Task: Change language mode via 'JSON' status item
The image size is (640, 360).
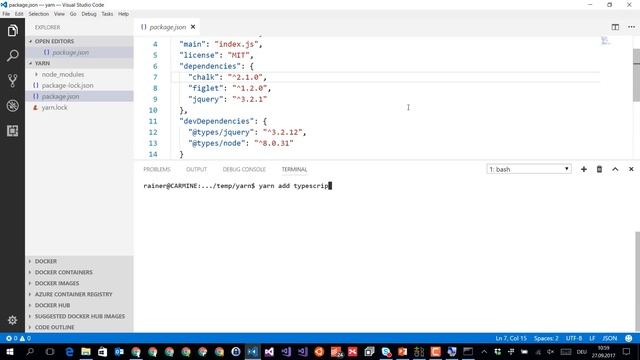Action: tap(610, 338)
